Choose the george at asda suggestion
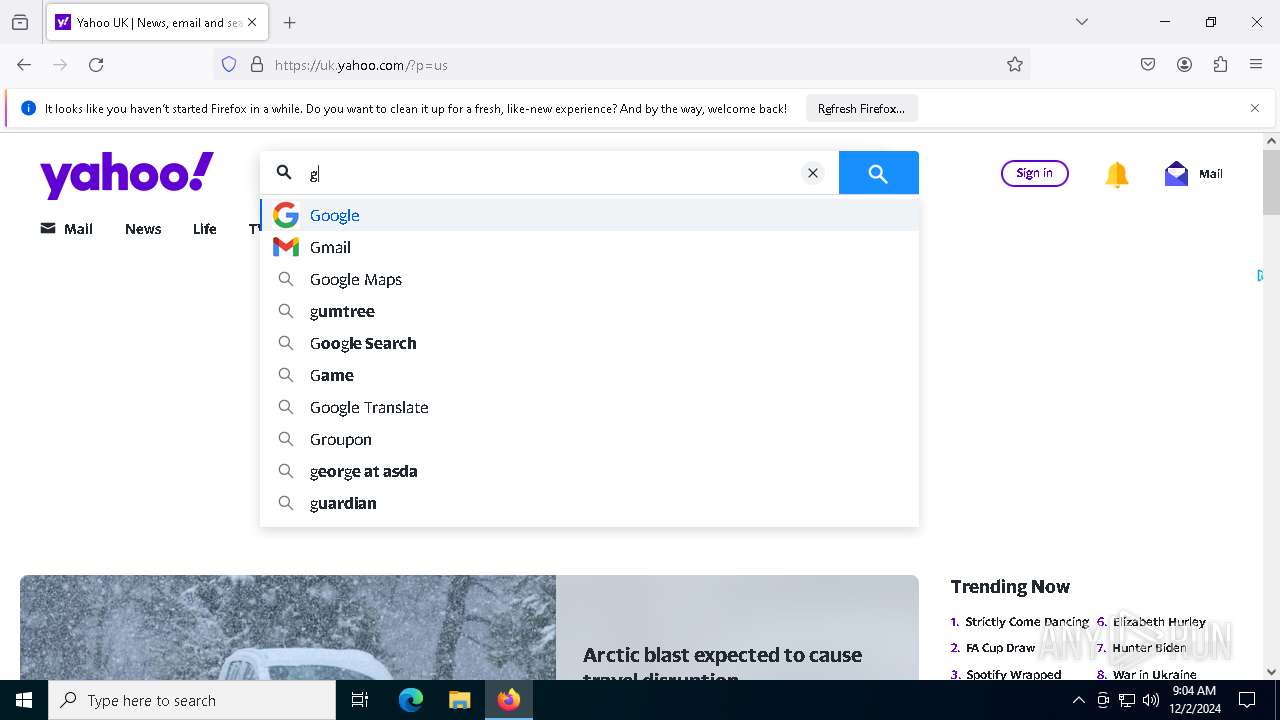Screen dimensions: 1280x720 [x=590, y=471]
